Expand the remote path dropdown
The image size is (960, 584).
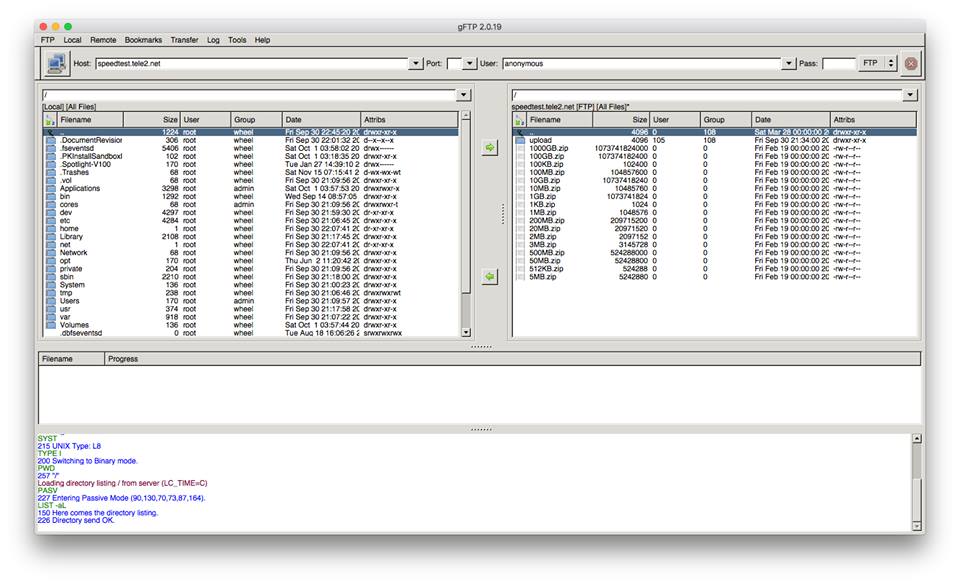coord(909,95)
